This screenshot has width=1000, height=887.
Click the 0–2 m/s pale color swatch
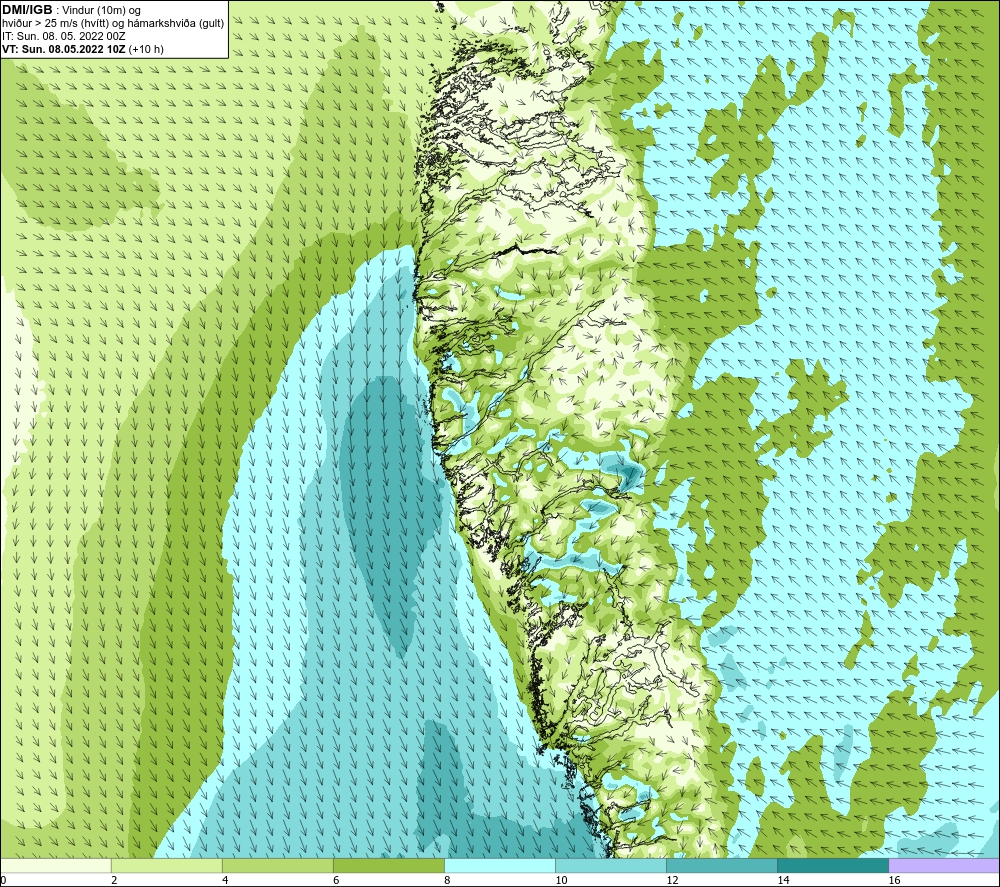(55, 865)
